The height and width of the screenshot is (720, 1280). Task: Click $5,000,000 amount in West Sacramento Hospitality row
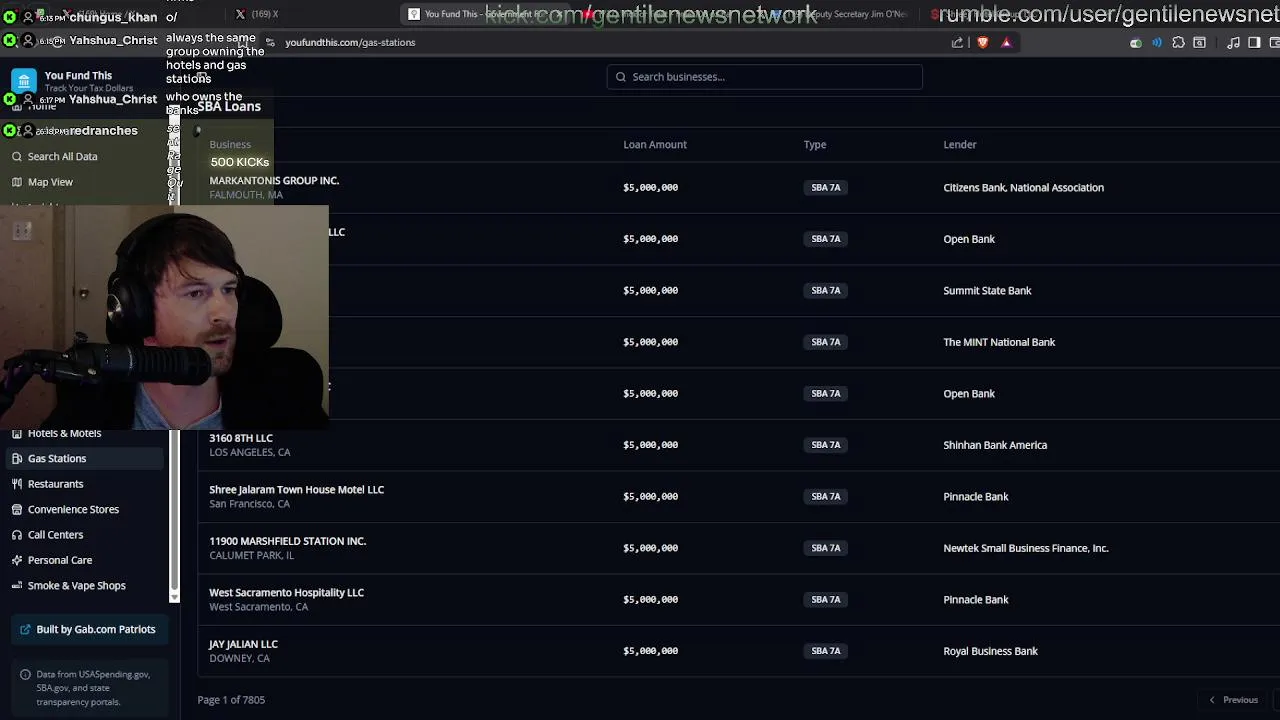pyautogui.click(x=650, y=599)
